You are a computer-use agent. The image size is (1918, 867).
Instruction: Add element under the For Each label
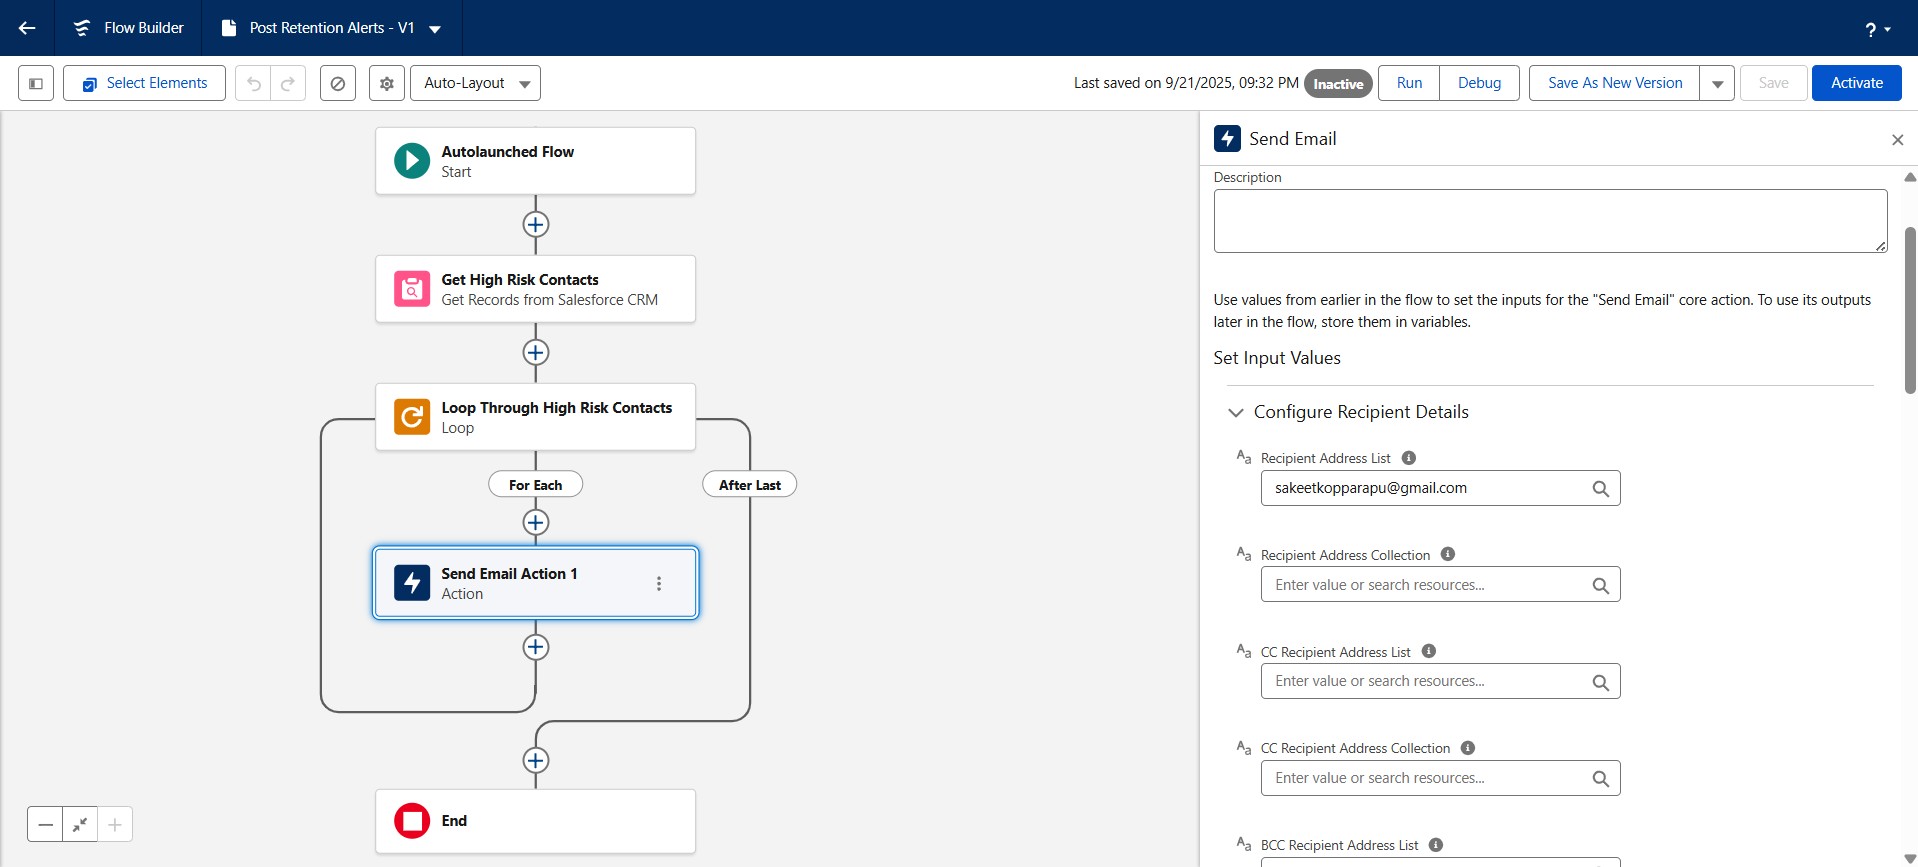click(x=536, y=522)
